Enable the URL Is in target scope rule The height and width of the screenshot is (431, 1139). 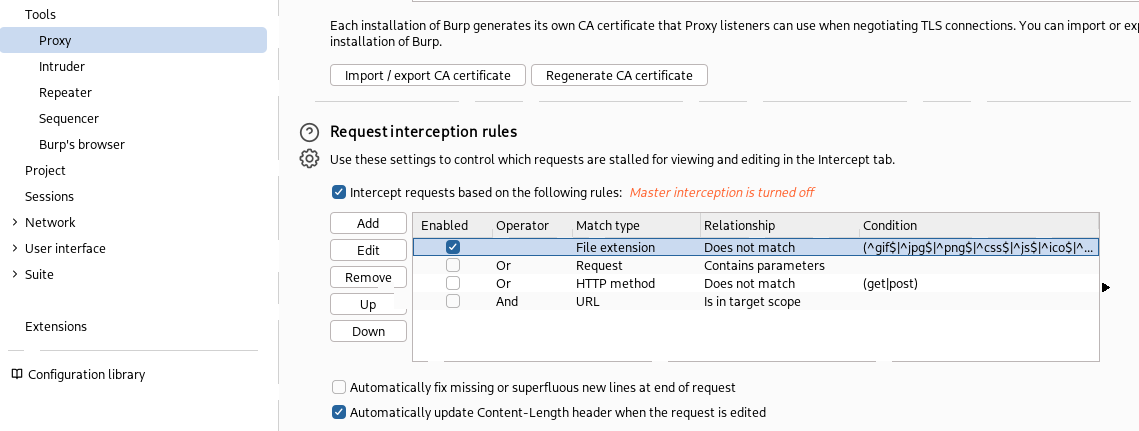pyautogui.click(x=453, y=301)
